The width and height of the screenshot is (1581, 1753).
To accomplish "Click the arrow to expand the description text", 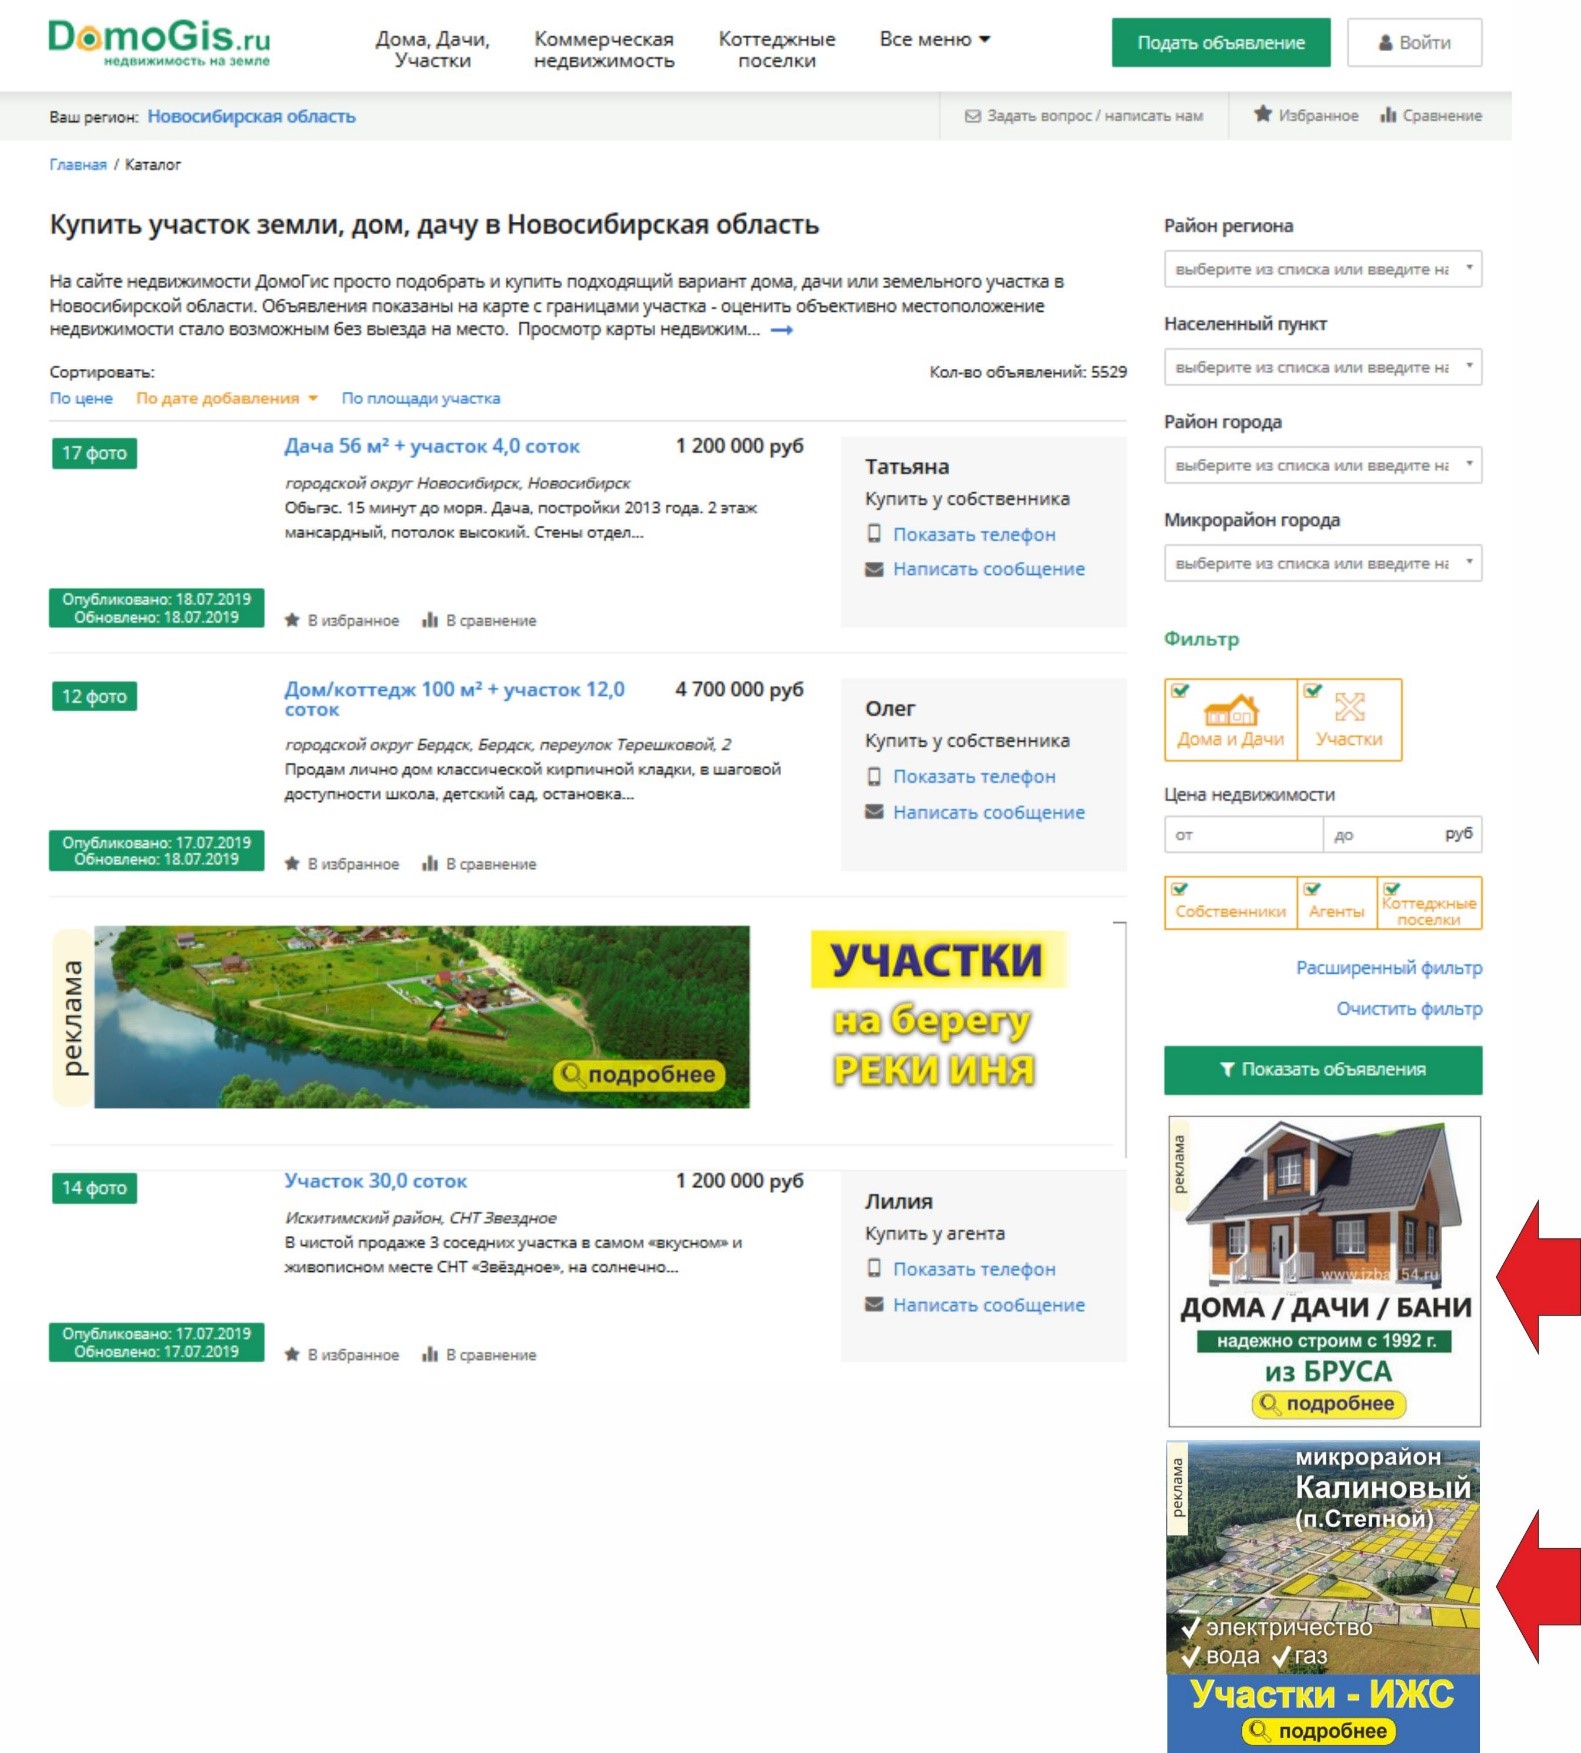I will coord(782,330).
